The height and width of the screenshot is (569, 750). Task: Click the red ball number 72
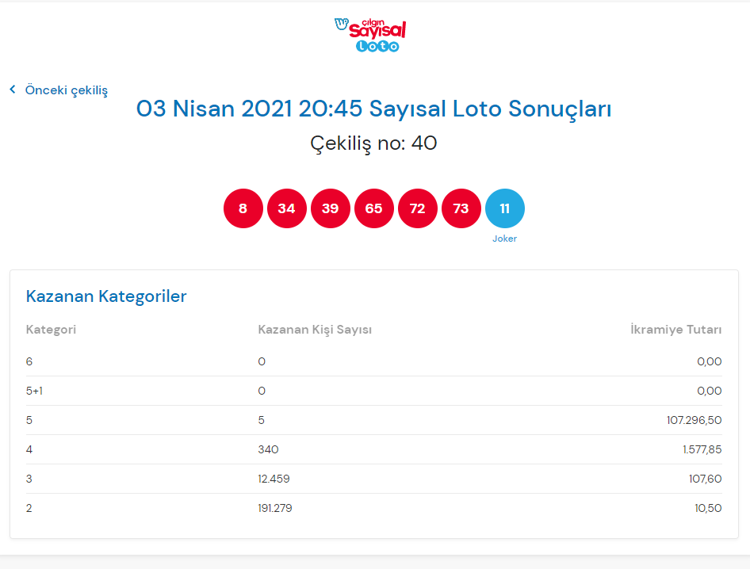click(418, 208)
